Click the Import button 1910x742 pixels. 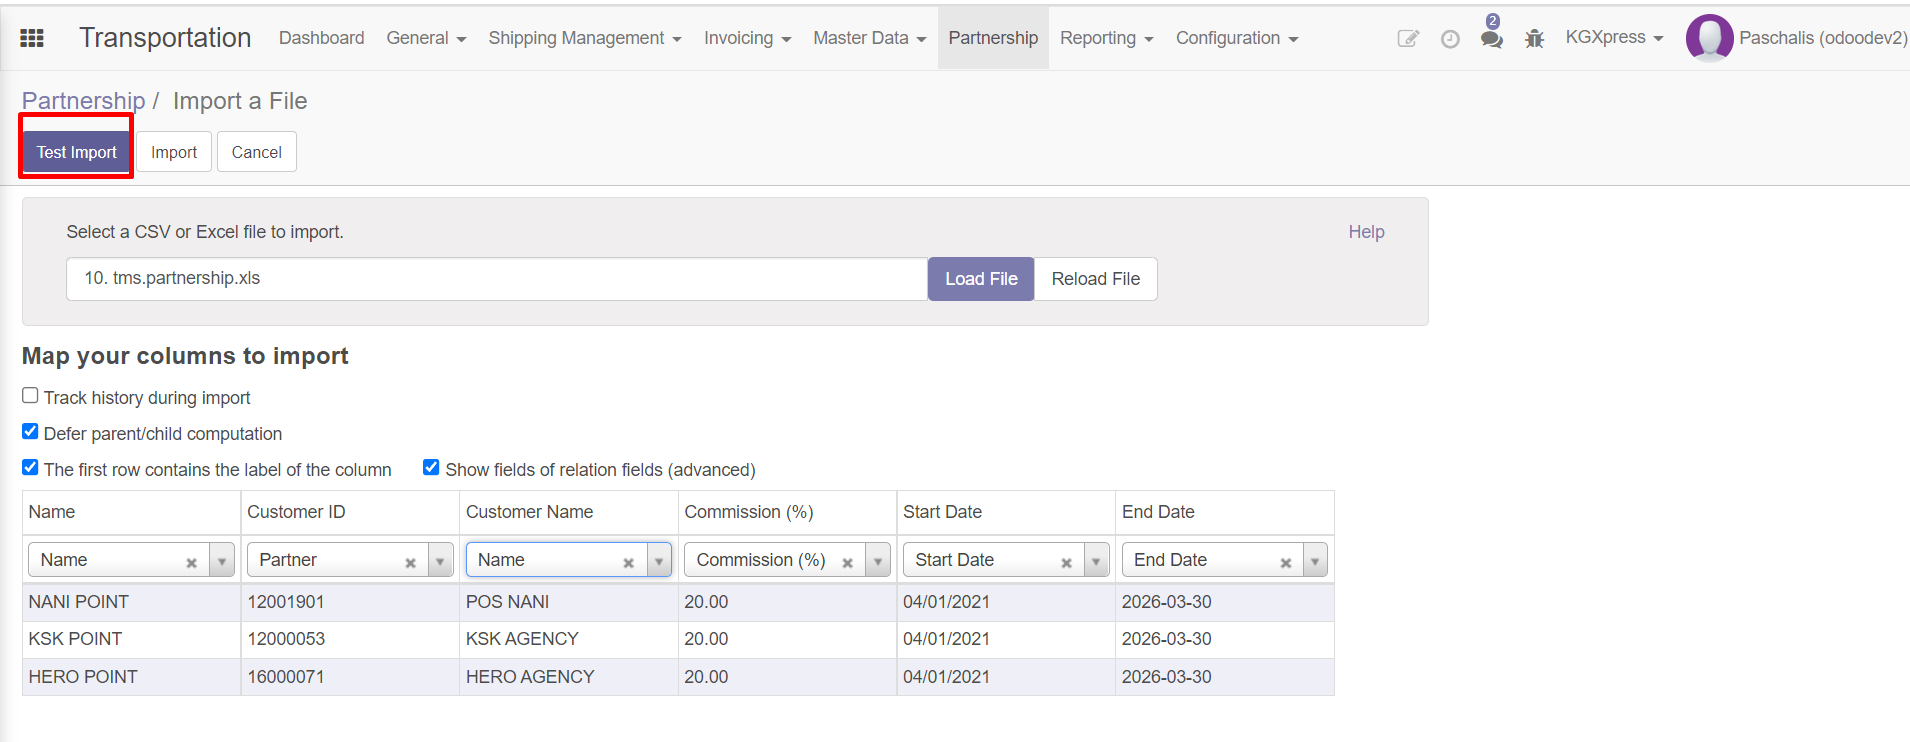tap(174, 152)
